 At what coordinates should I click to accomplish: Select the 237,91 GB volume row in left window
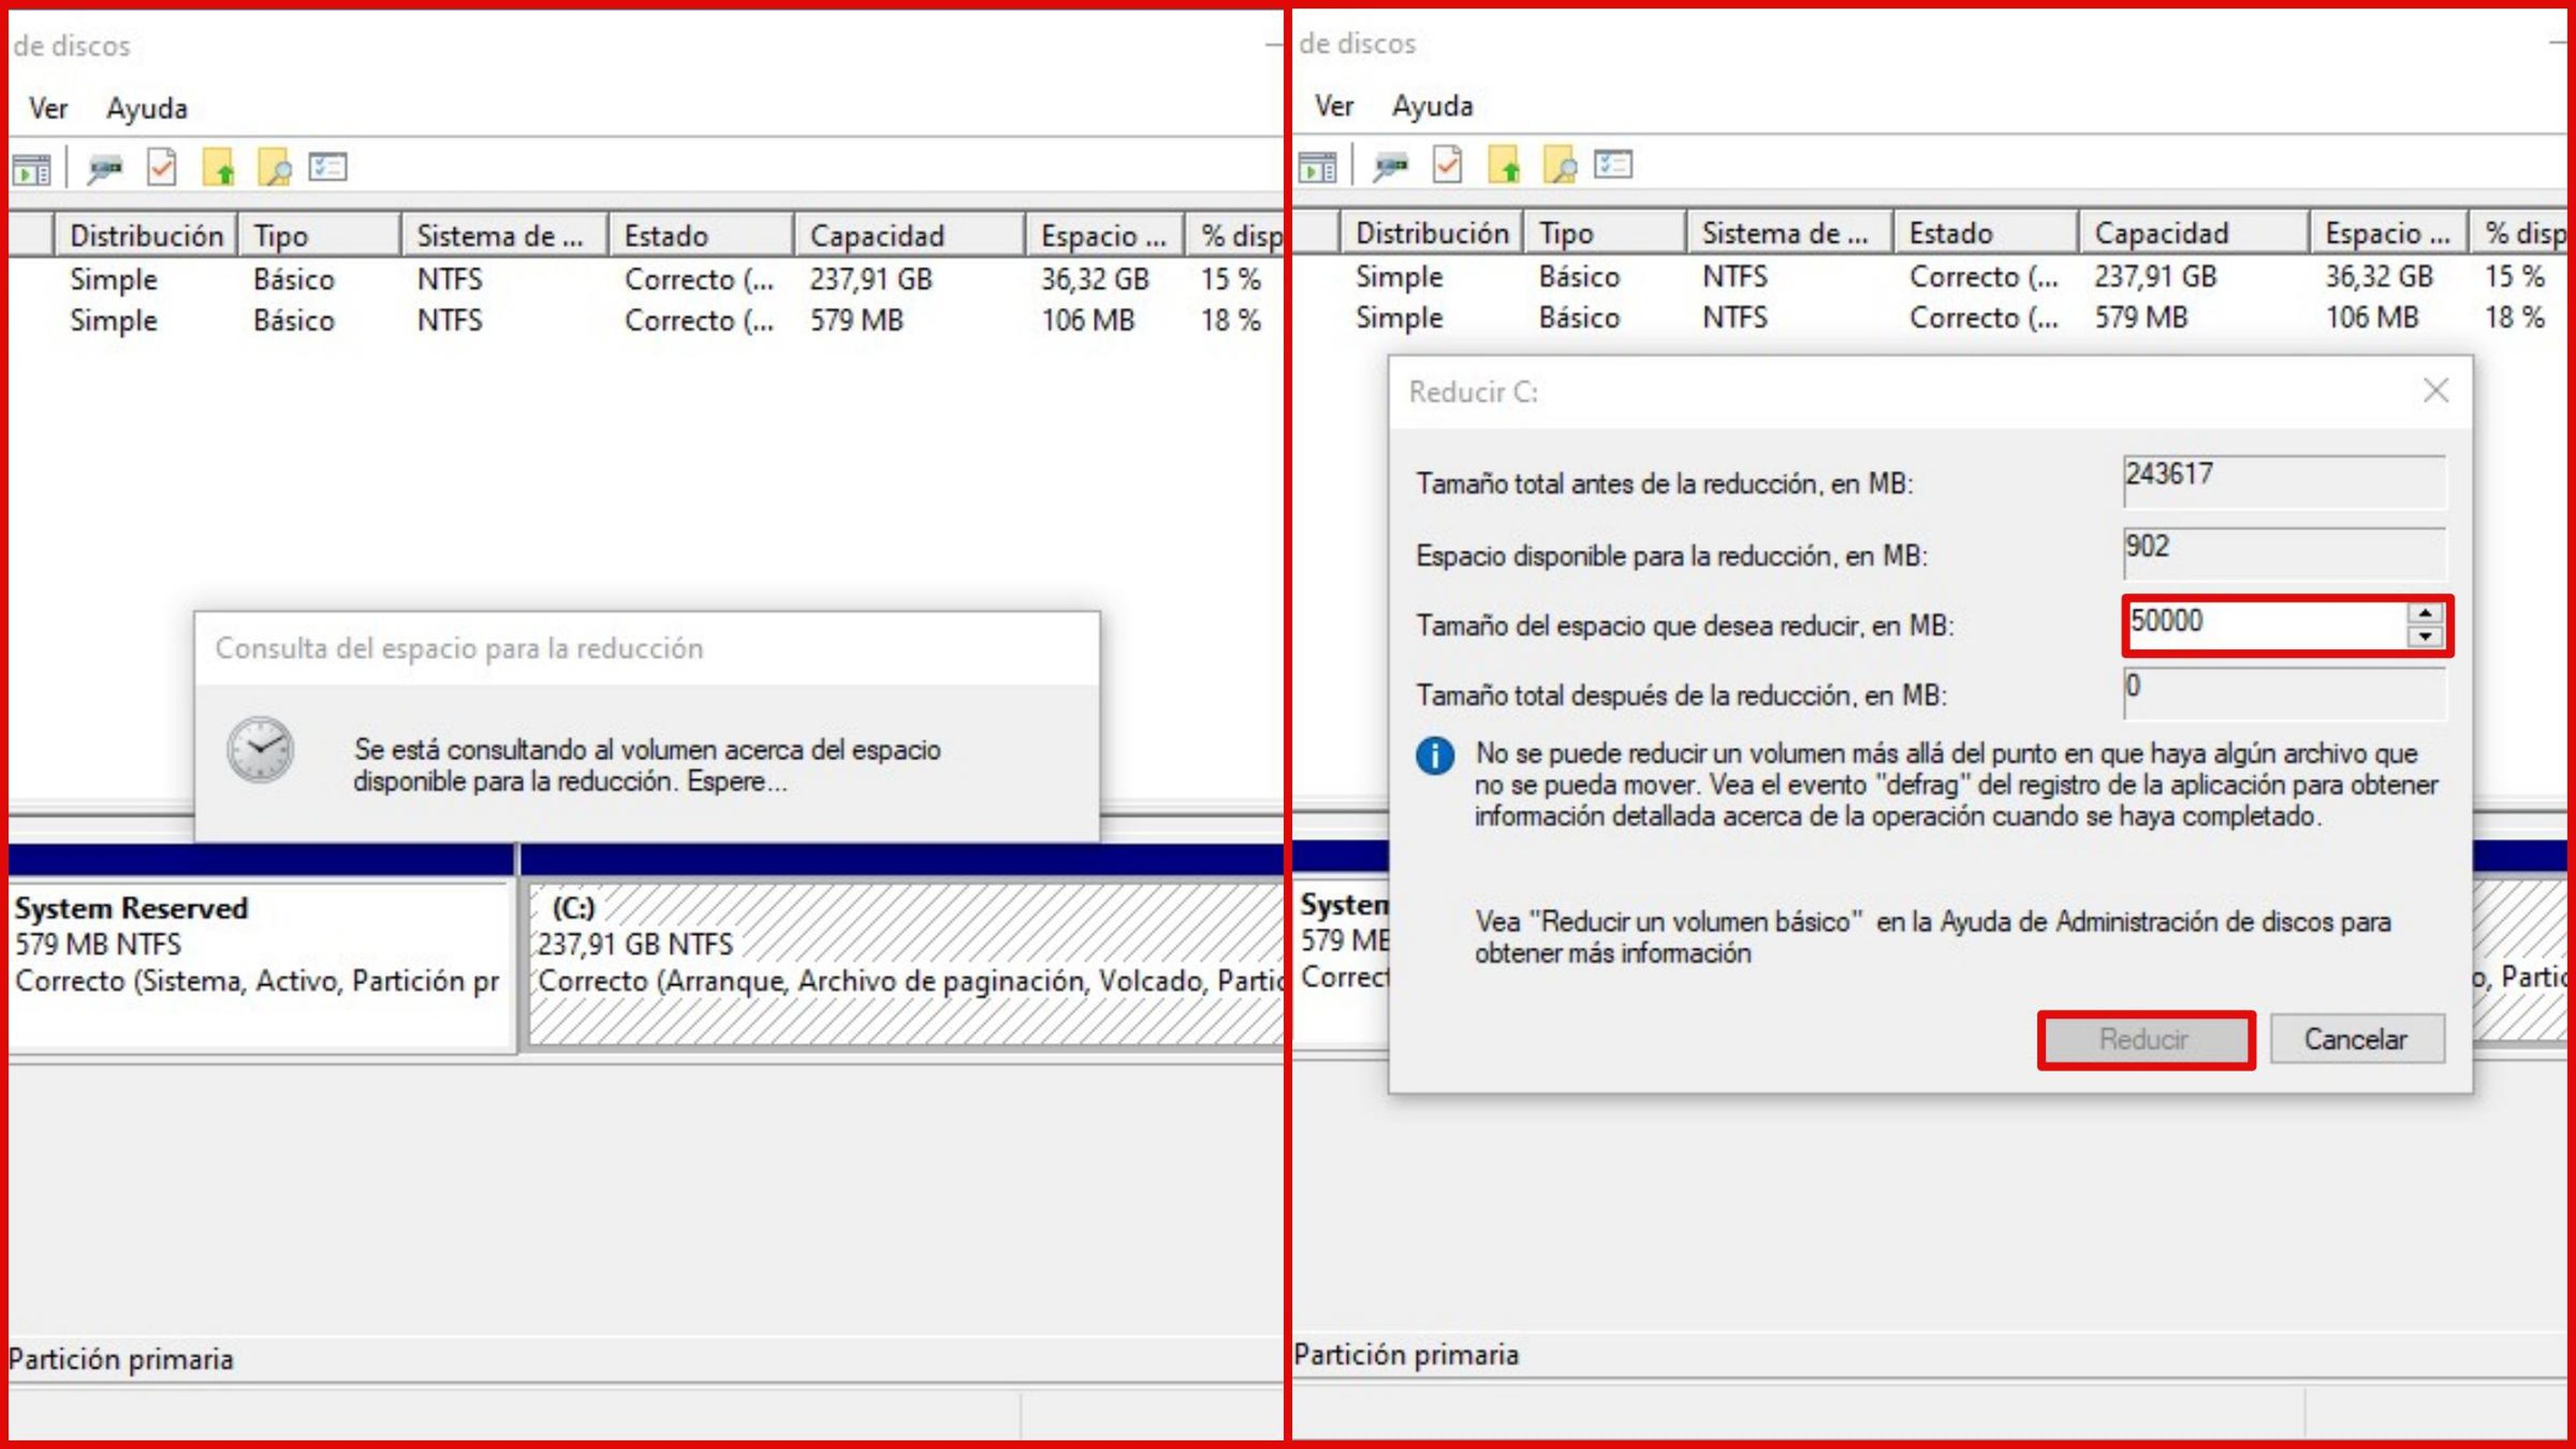(646, 279)
